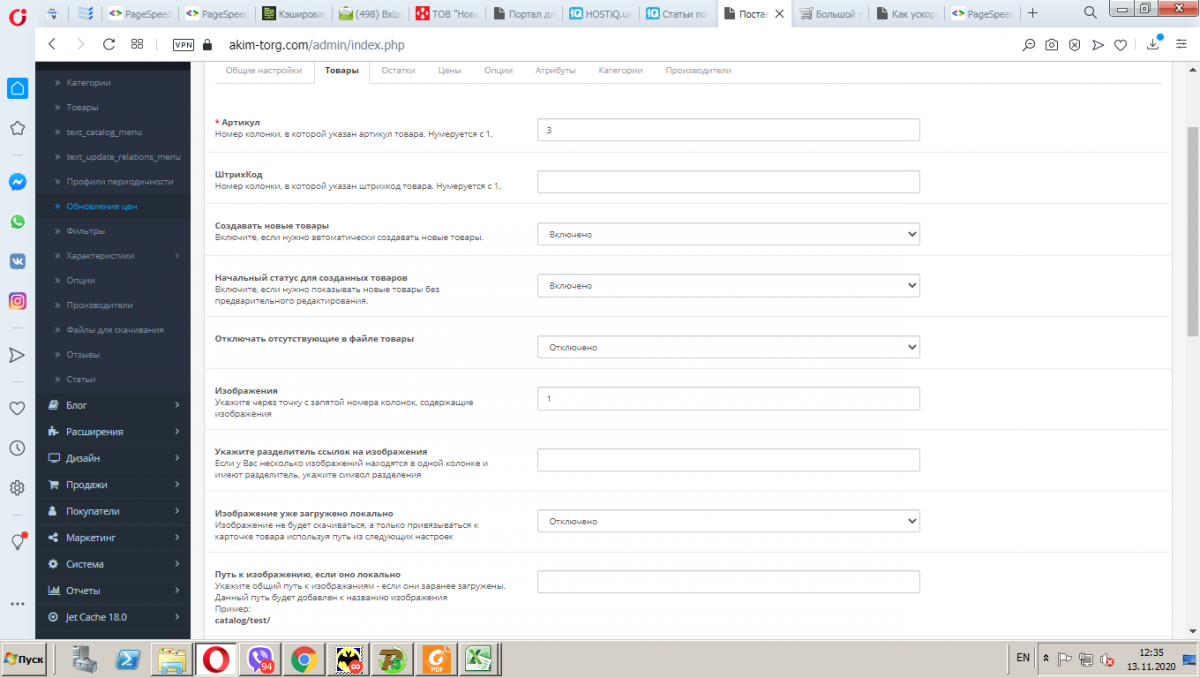The width and height of the screenshot is (1200, 678).
Task: Open speed dial grid icon
Action: [137, 44]
